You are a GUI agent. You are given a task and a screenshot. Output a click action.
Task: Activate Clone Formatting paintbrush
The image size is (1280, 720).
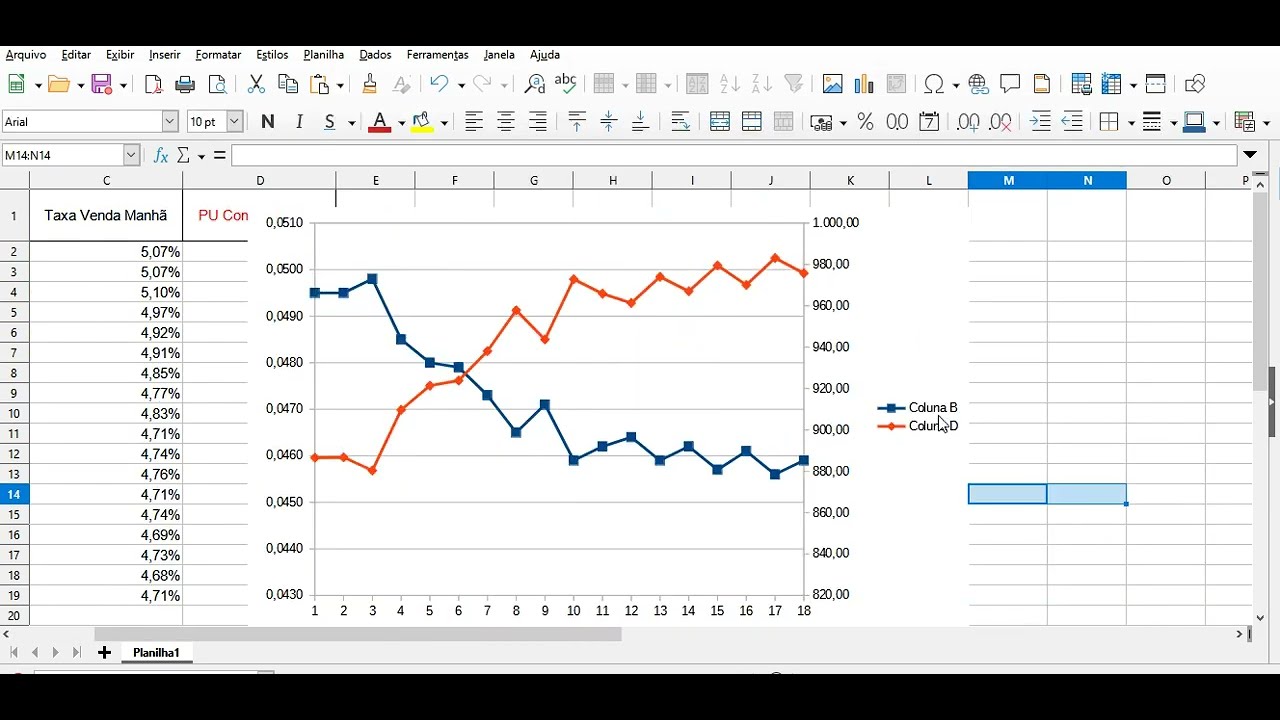pos(370,84)
